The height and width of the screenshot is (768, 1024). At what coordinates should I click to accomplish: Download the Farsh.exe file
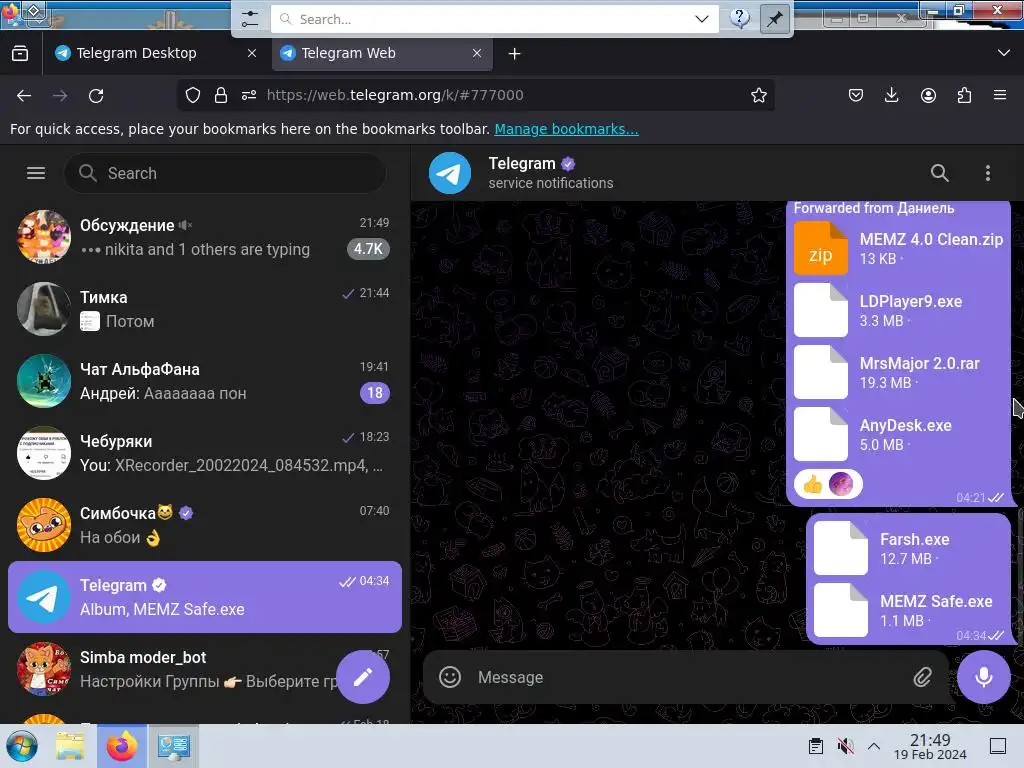(x=840, y=549)
